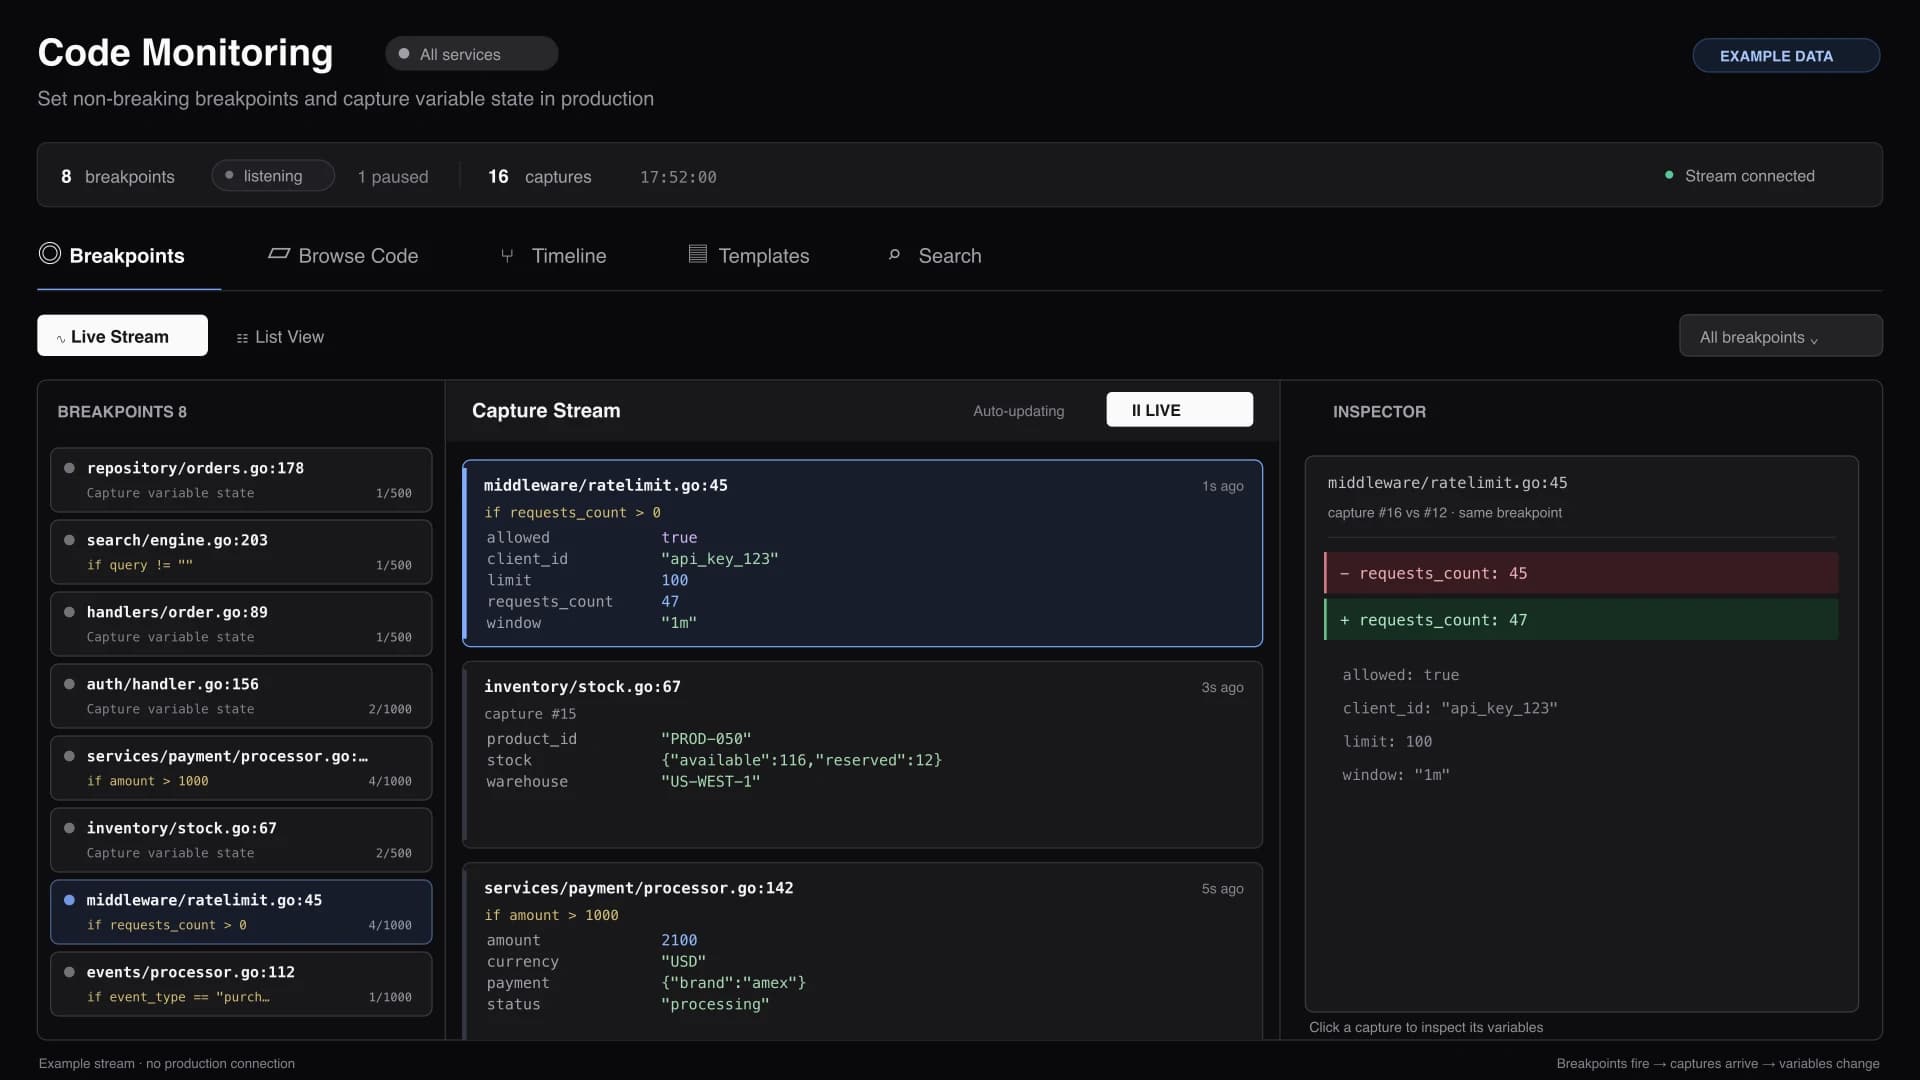Click the inspector limit: 100 line

point(1387,741)
